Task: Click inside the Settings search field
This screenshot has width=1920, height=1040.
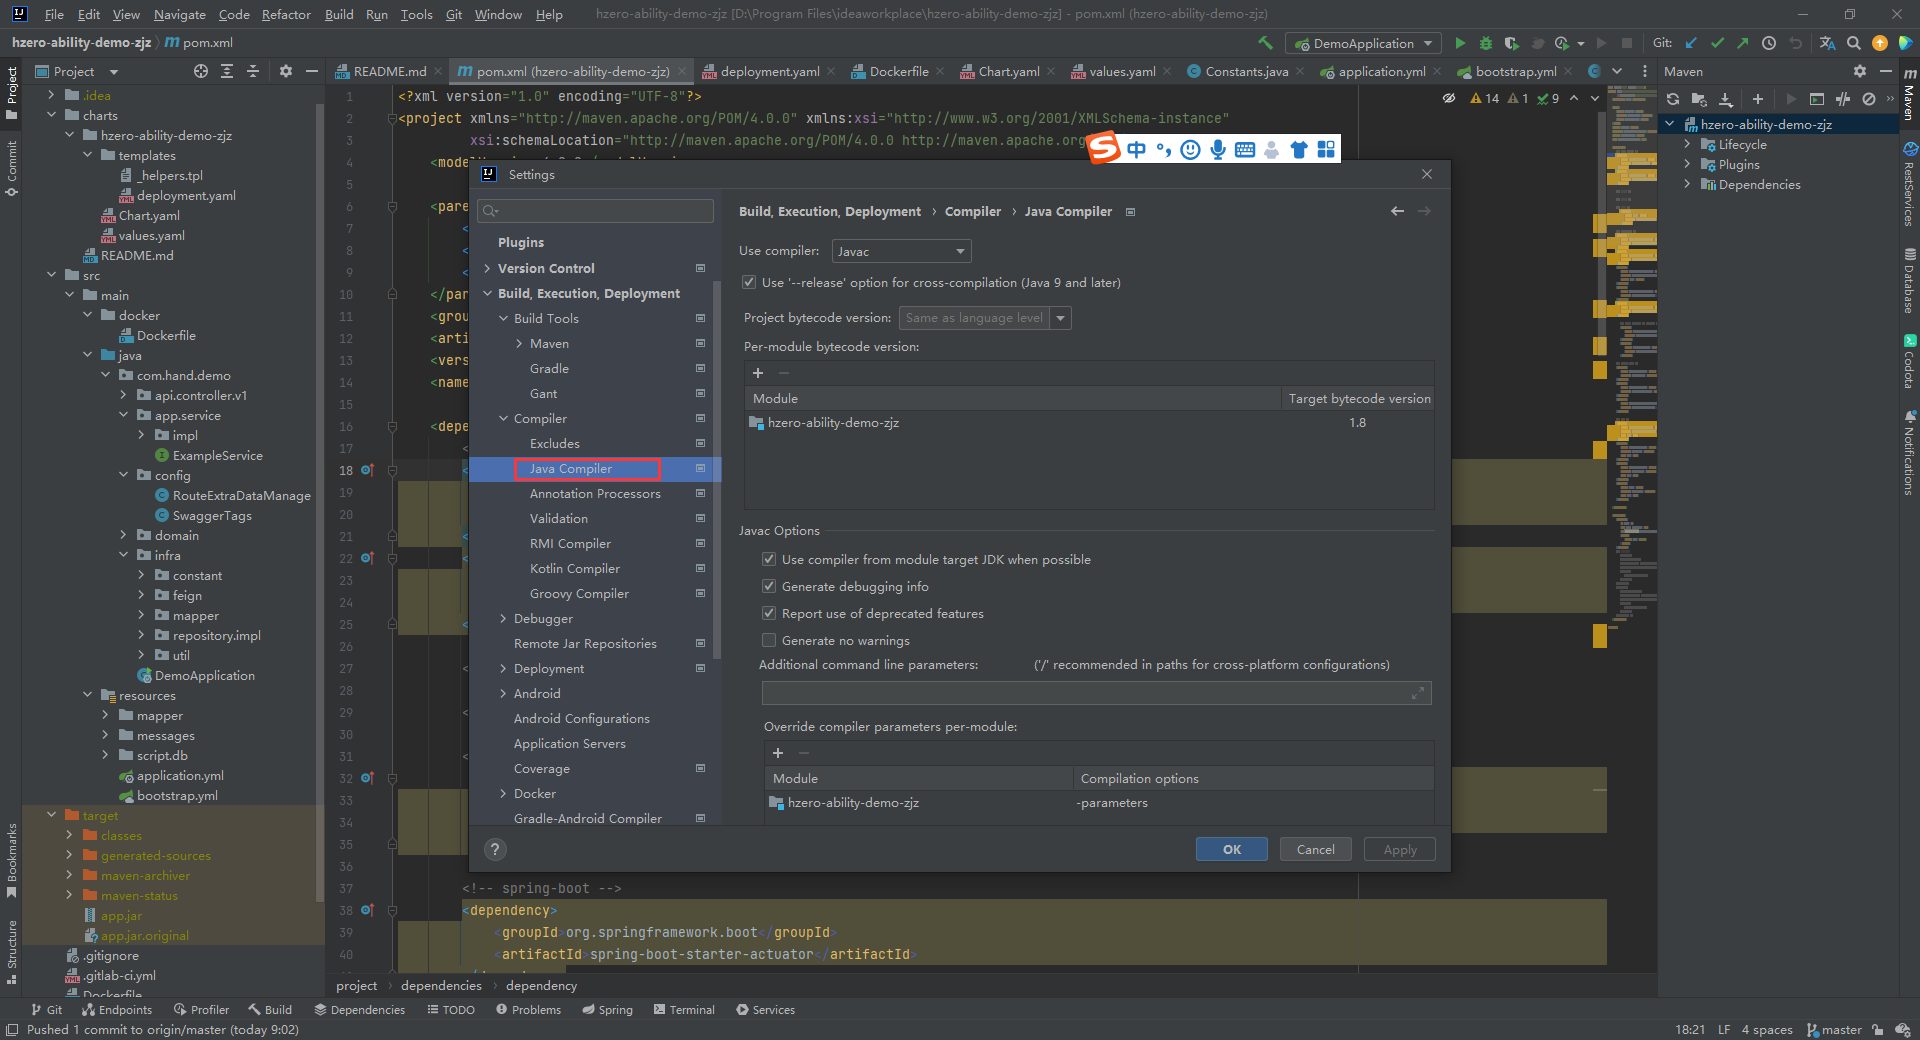Action: 596,210
